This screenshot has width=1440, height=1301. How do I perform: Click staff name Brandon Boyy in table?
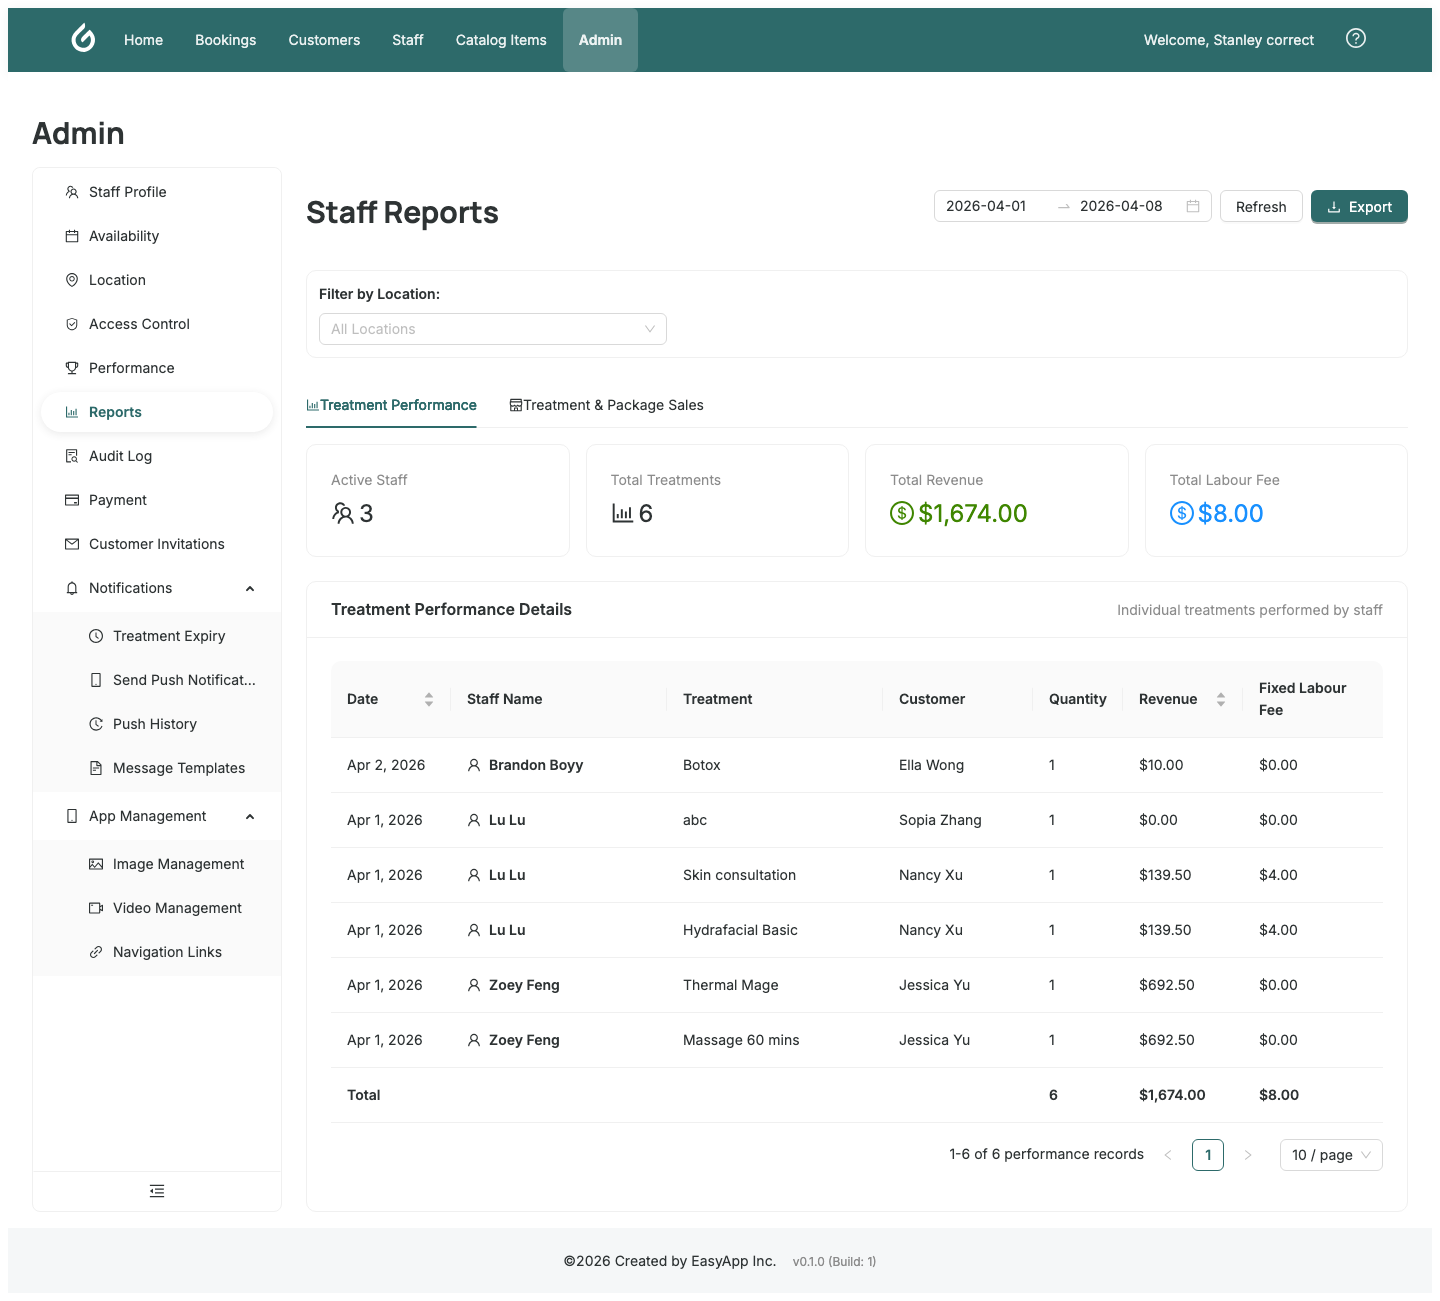(536, 765)
